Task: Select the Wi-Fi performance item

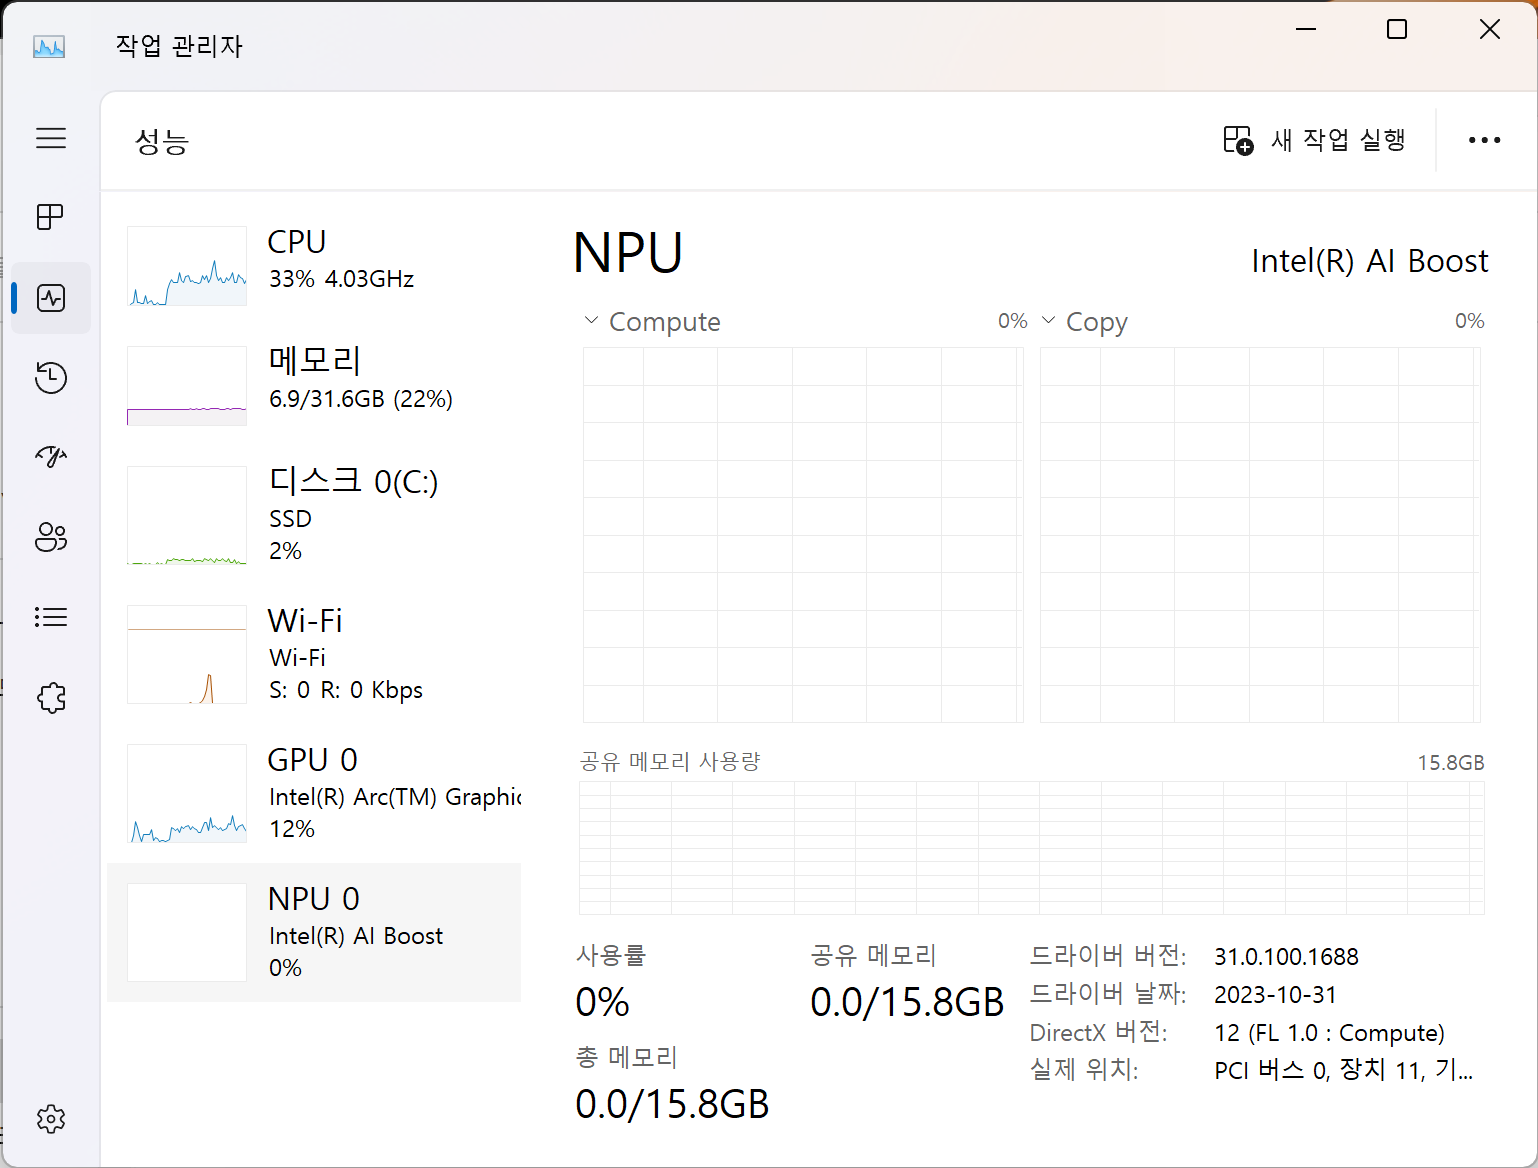Action: (314, 655)
